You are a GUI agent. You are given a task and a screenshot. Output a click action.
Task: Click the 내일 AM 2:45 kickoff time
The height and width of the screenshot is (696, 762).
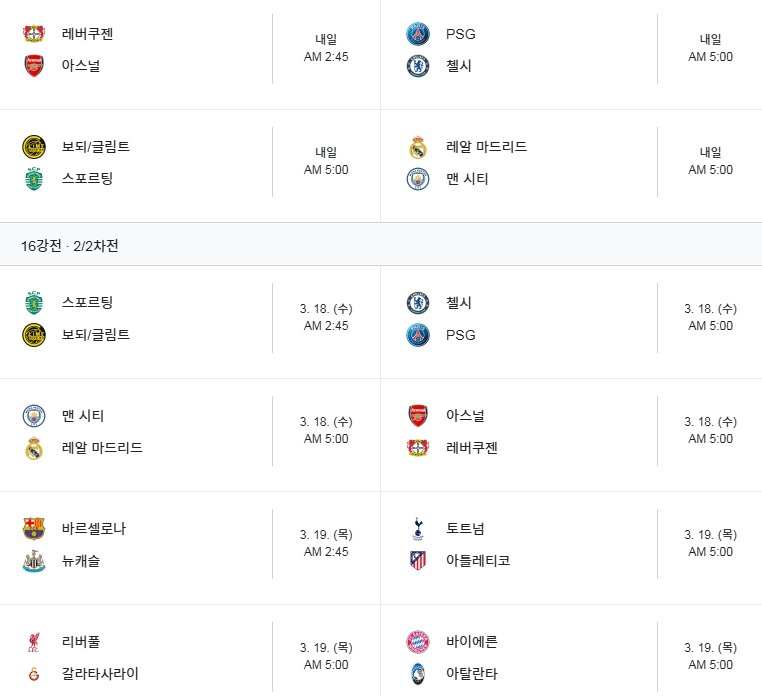tap(326, 49)
